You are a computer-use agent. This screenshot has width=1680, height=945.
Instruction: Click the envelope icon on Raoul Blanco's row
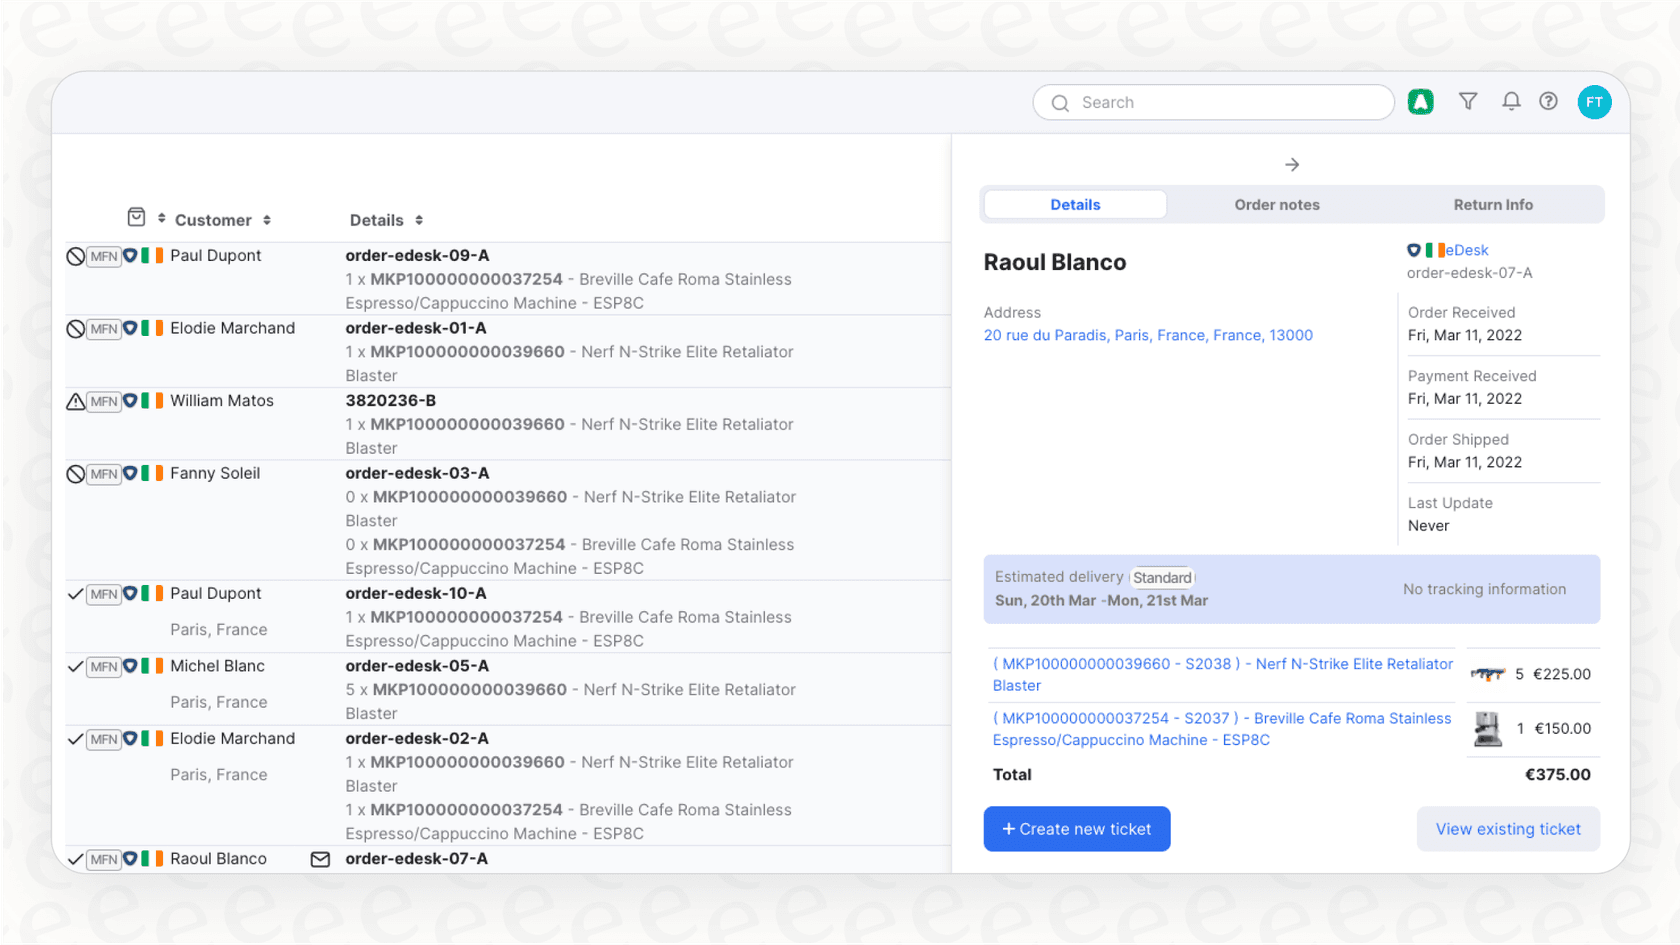(x=320, y=858)
